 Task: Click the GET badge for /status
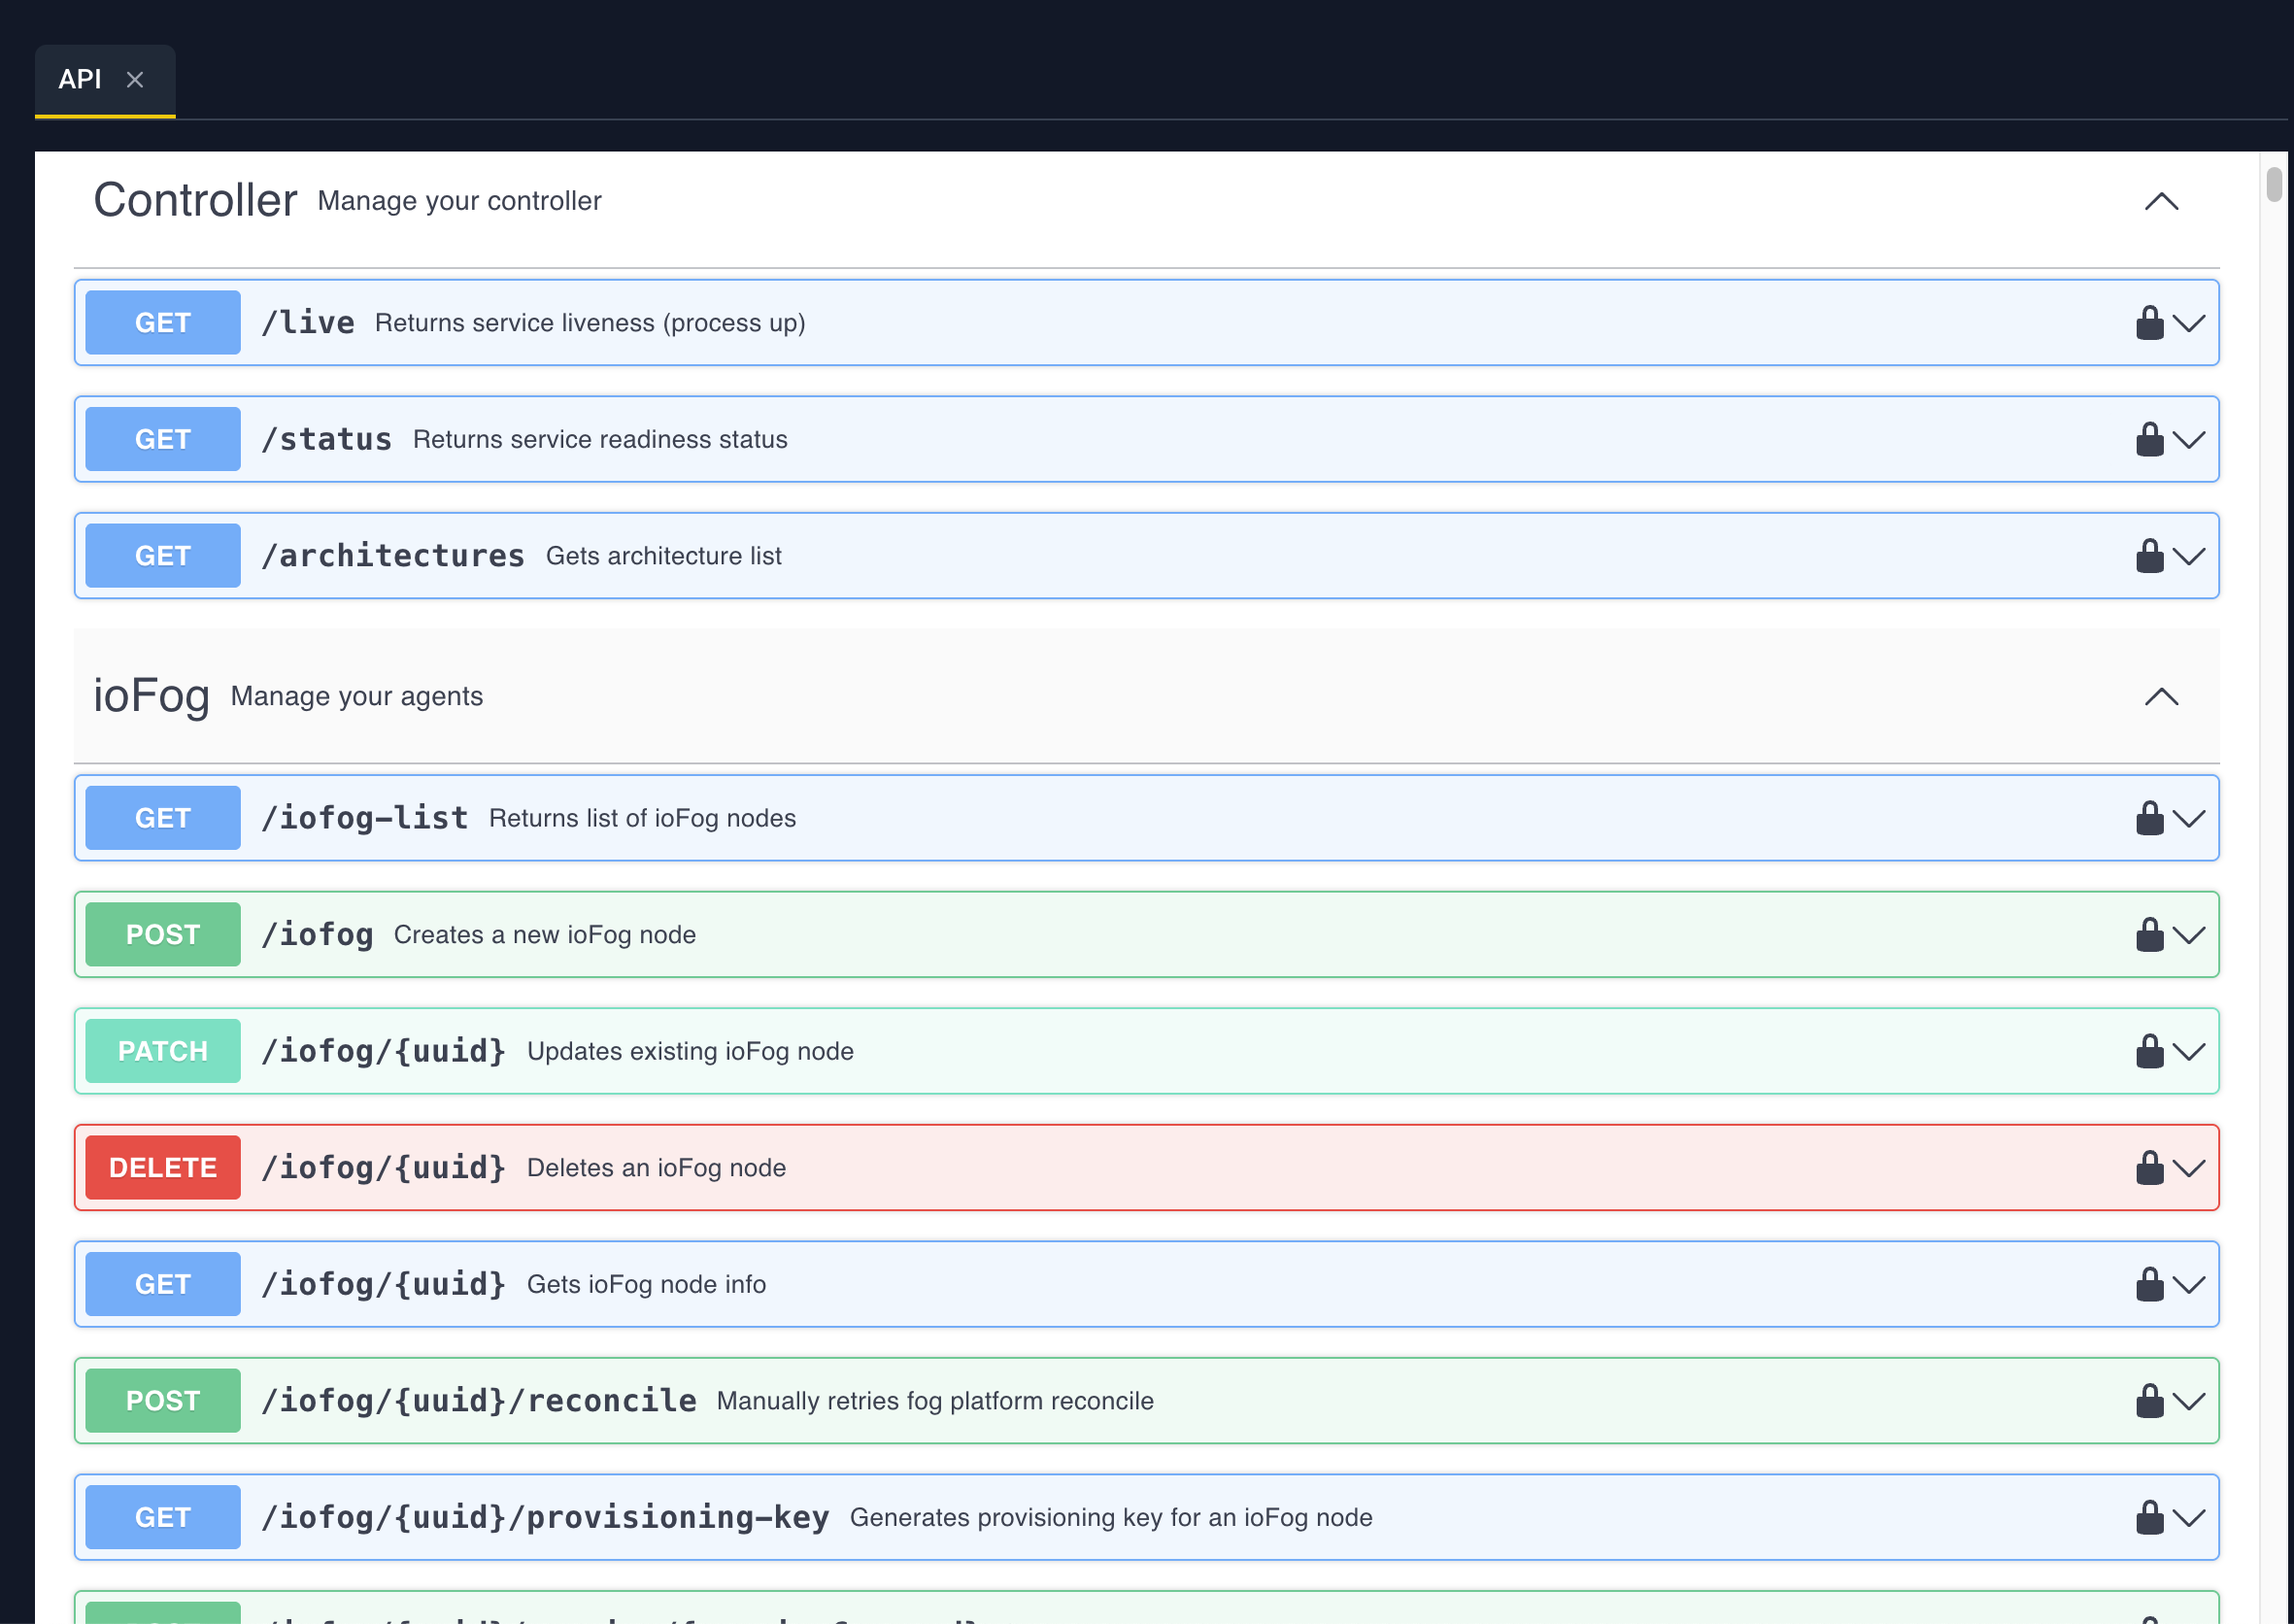pos(163,439)
